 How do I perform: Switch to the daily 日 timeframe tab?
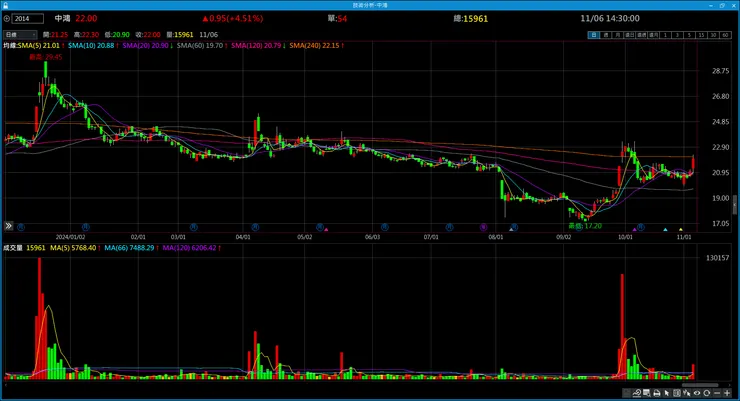(x=594, y=35)
